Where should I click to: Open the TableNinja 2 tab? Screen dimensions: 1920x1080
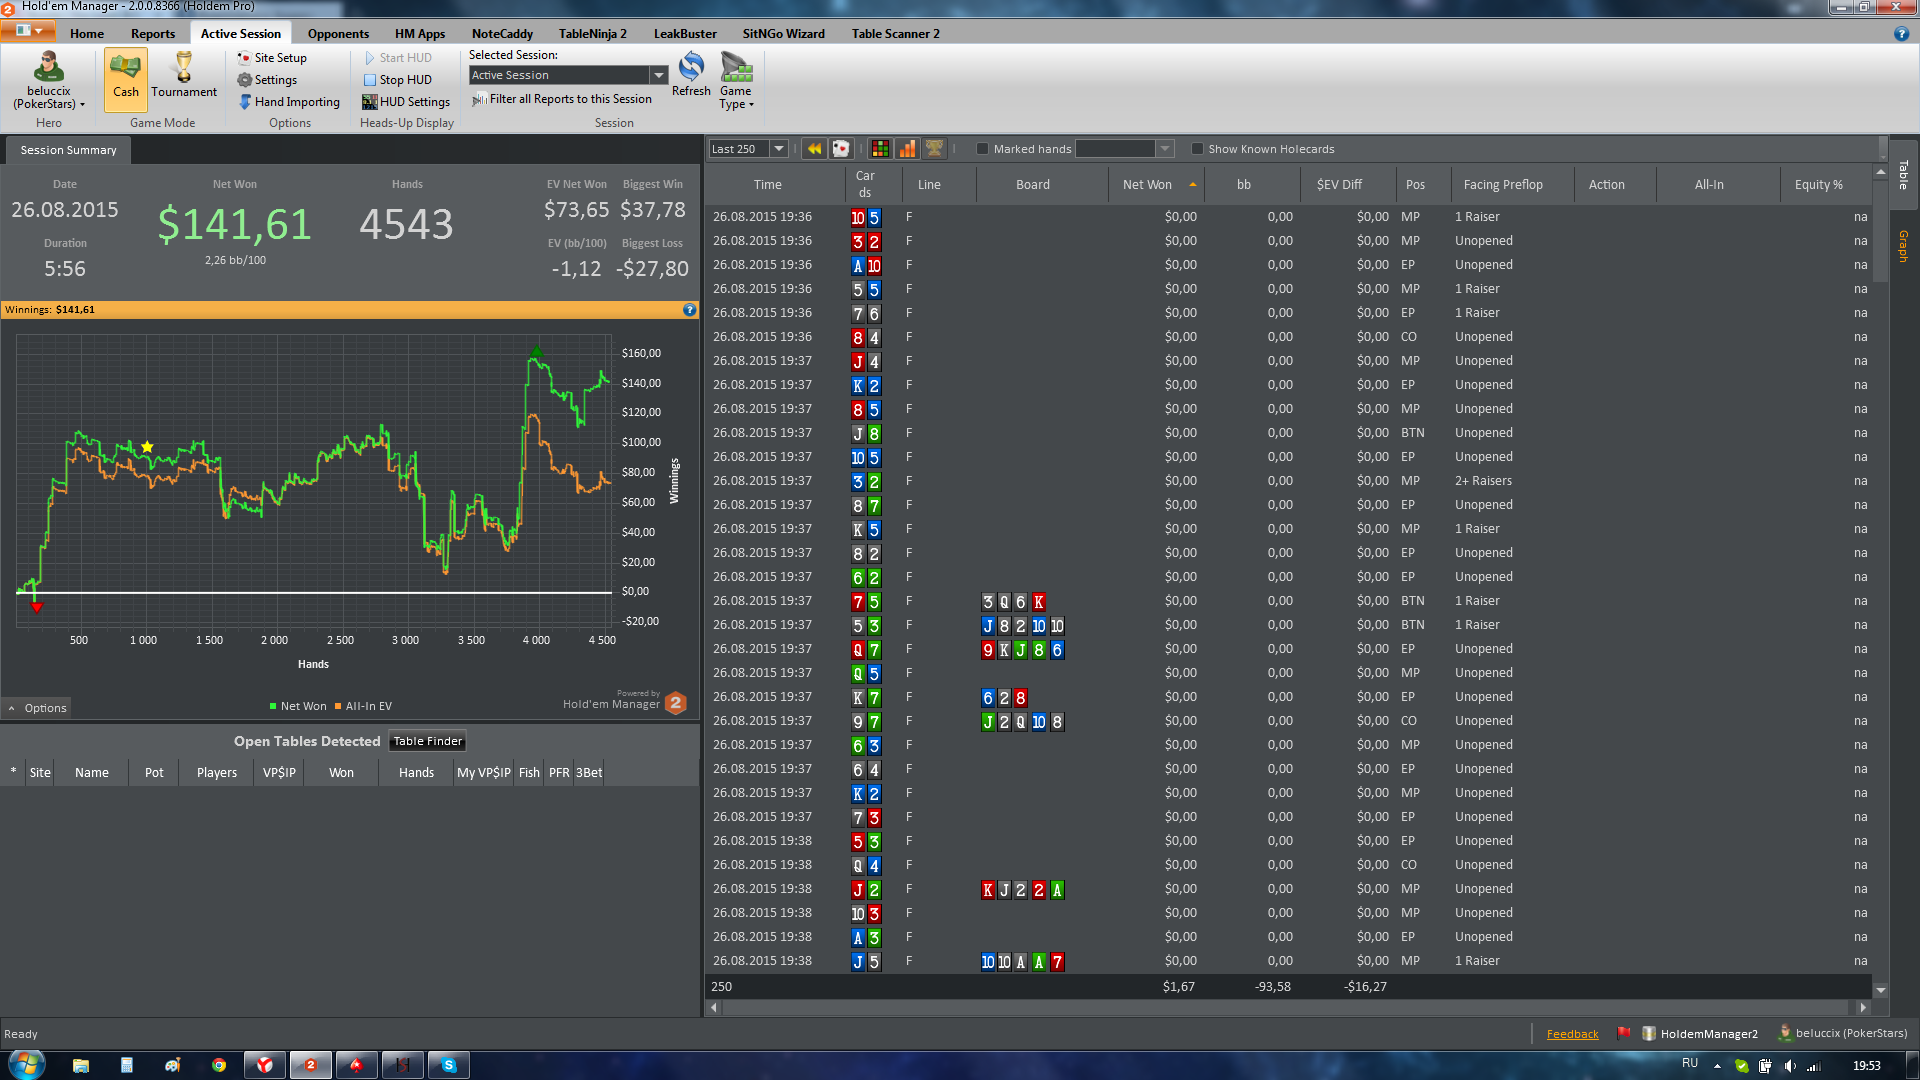[x=593, y=33]
